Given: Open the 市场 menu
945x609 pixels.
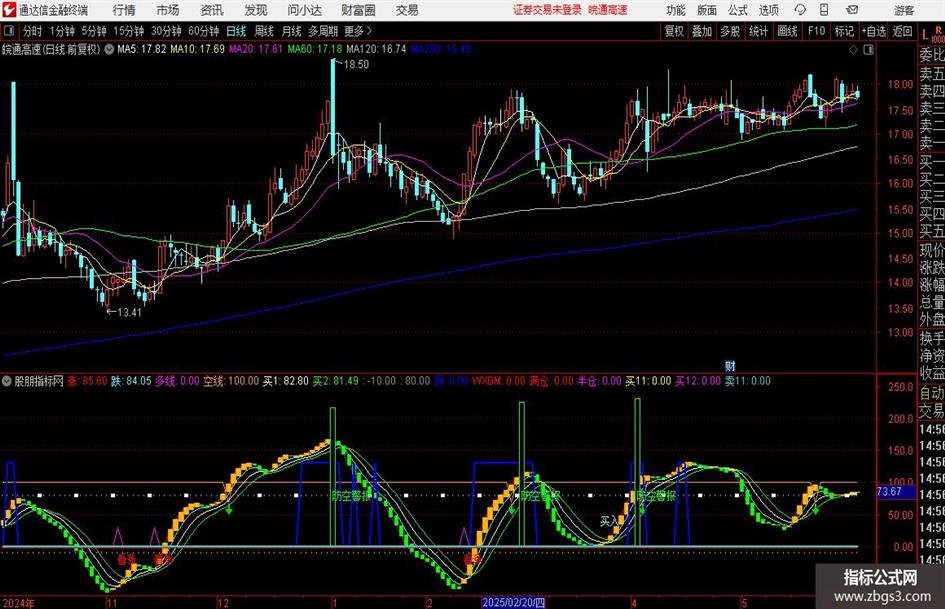Looking at the screenshot, I should tap(168, 10).
